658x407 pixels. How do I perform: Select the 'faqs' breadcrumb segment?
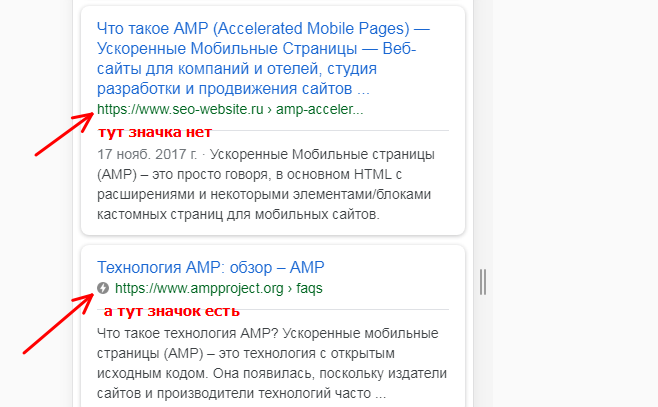click(309, 288)
